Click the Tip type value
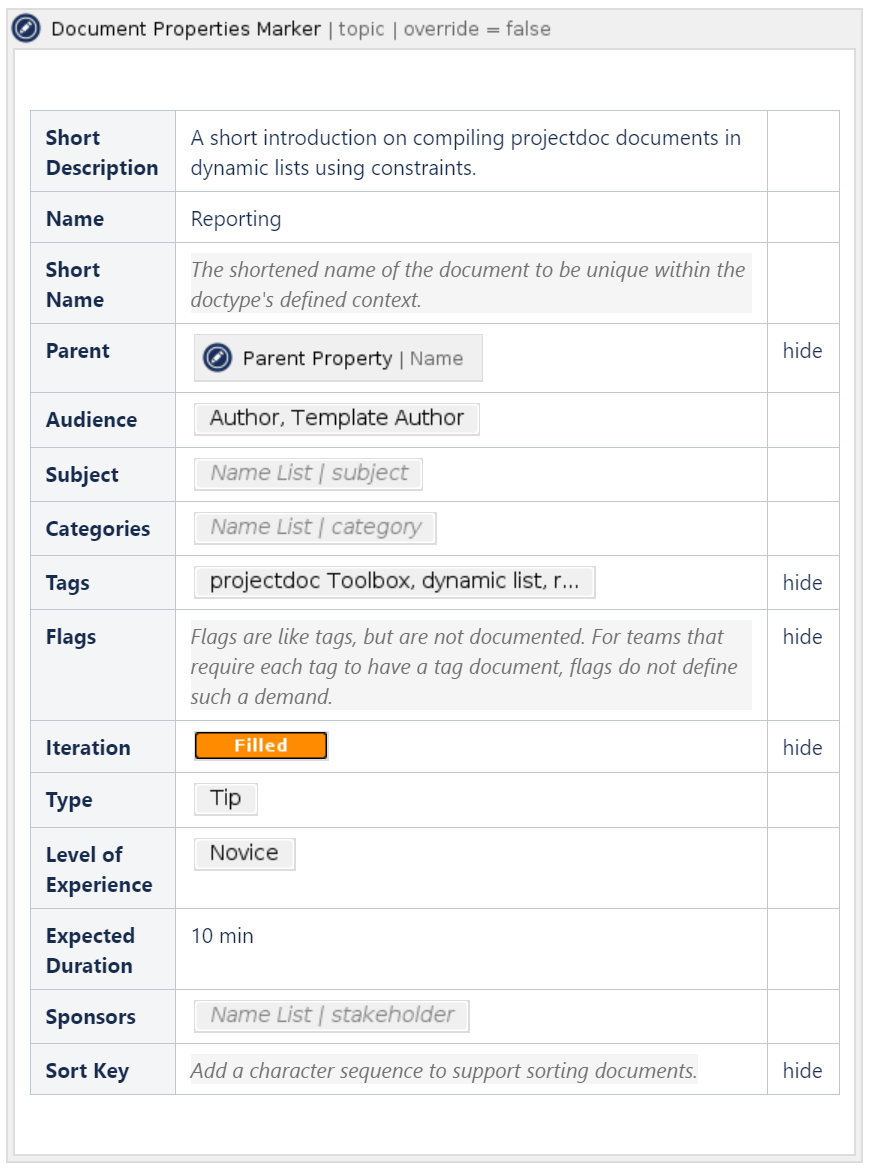 [x=226, y=798]
